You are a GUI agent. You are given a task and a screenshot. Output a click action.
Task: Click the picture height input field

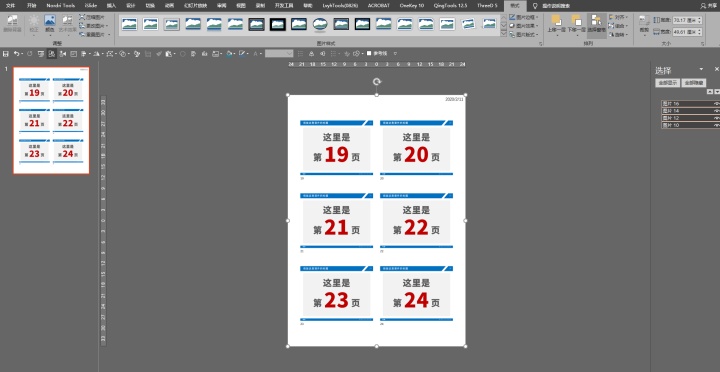coord(684,20)
